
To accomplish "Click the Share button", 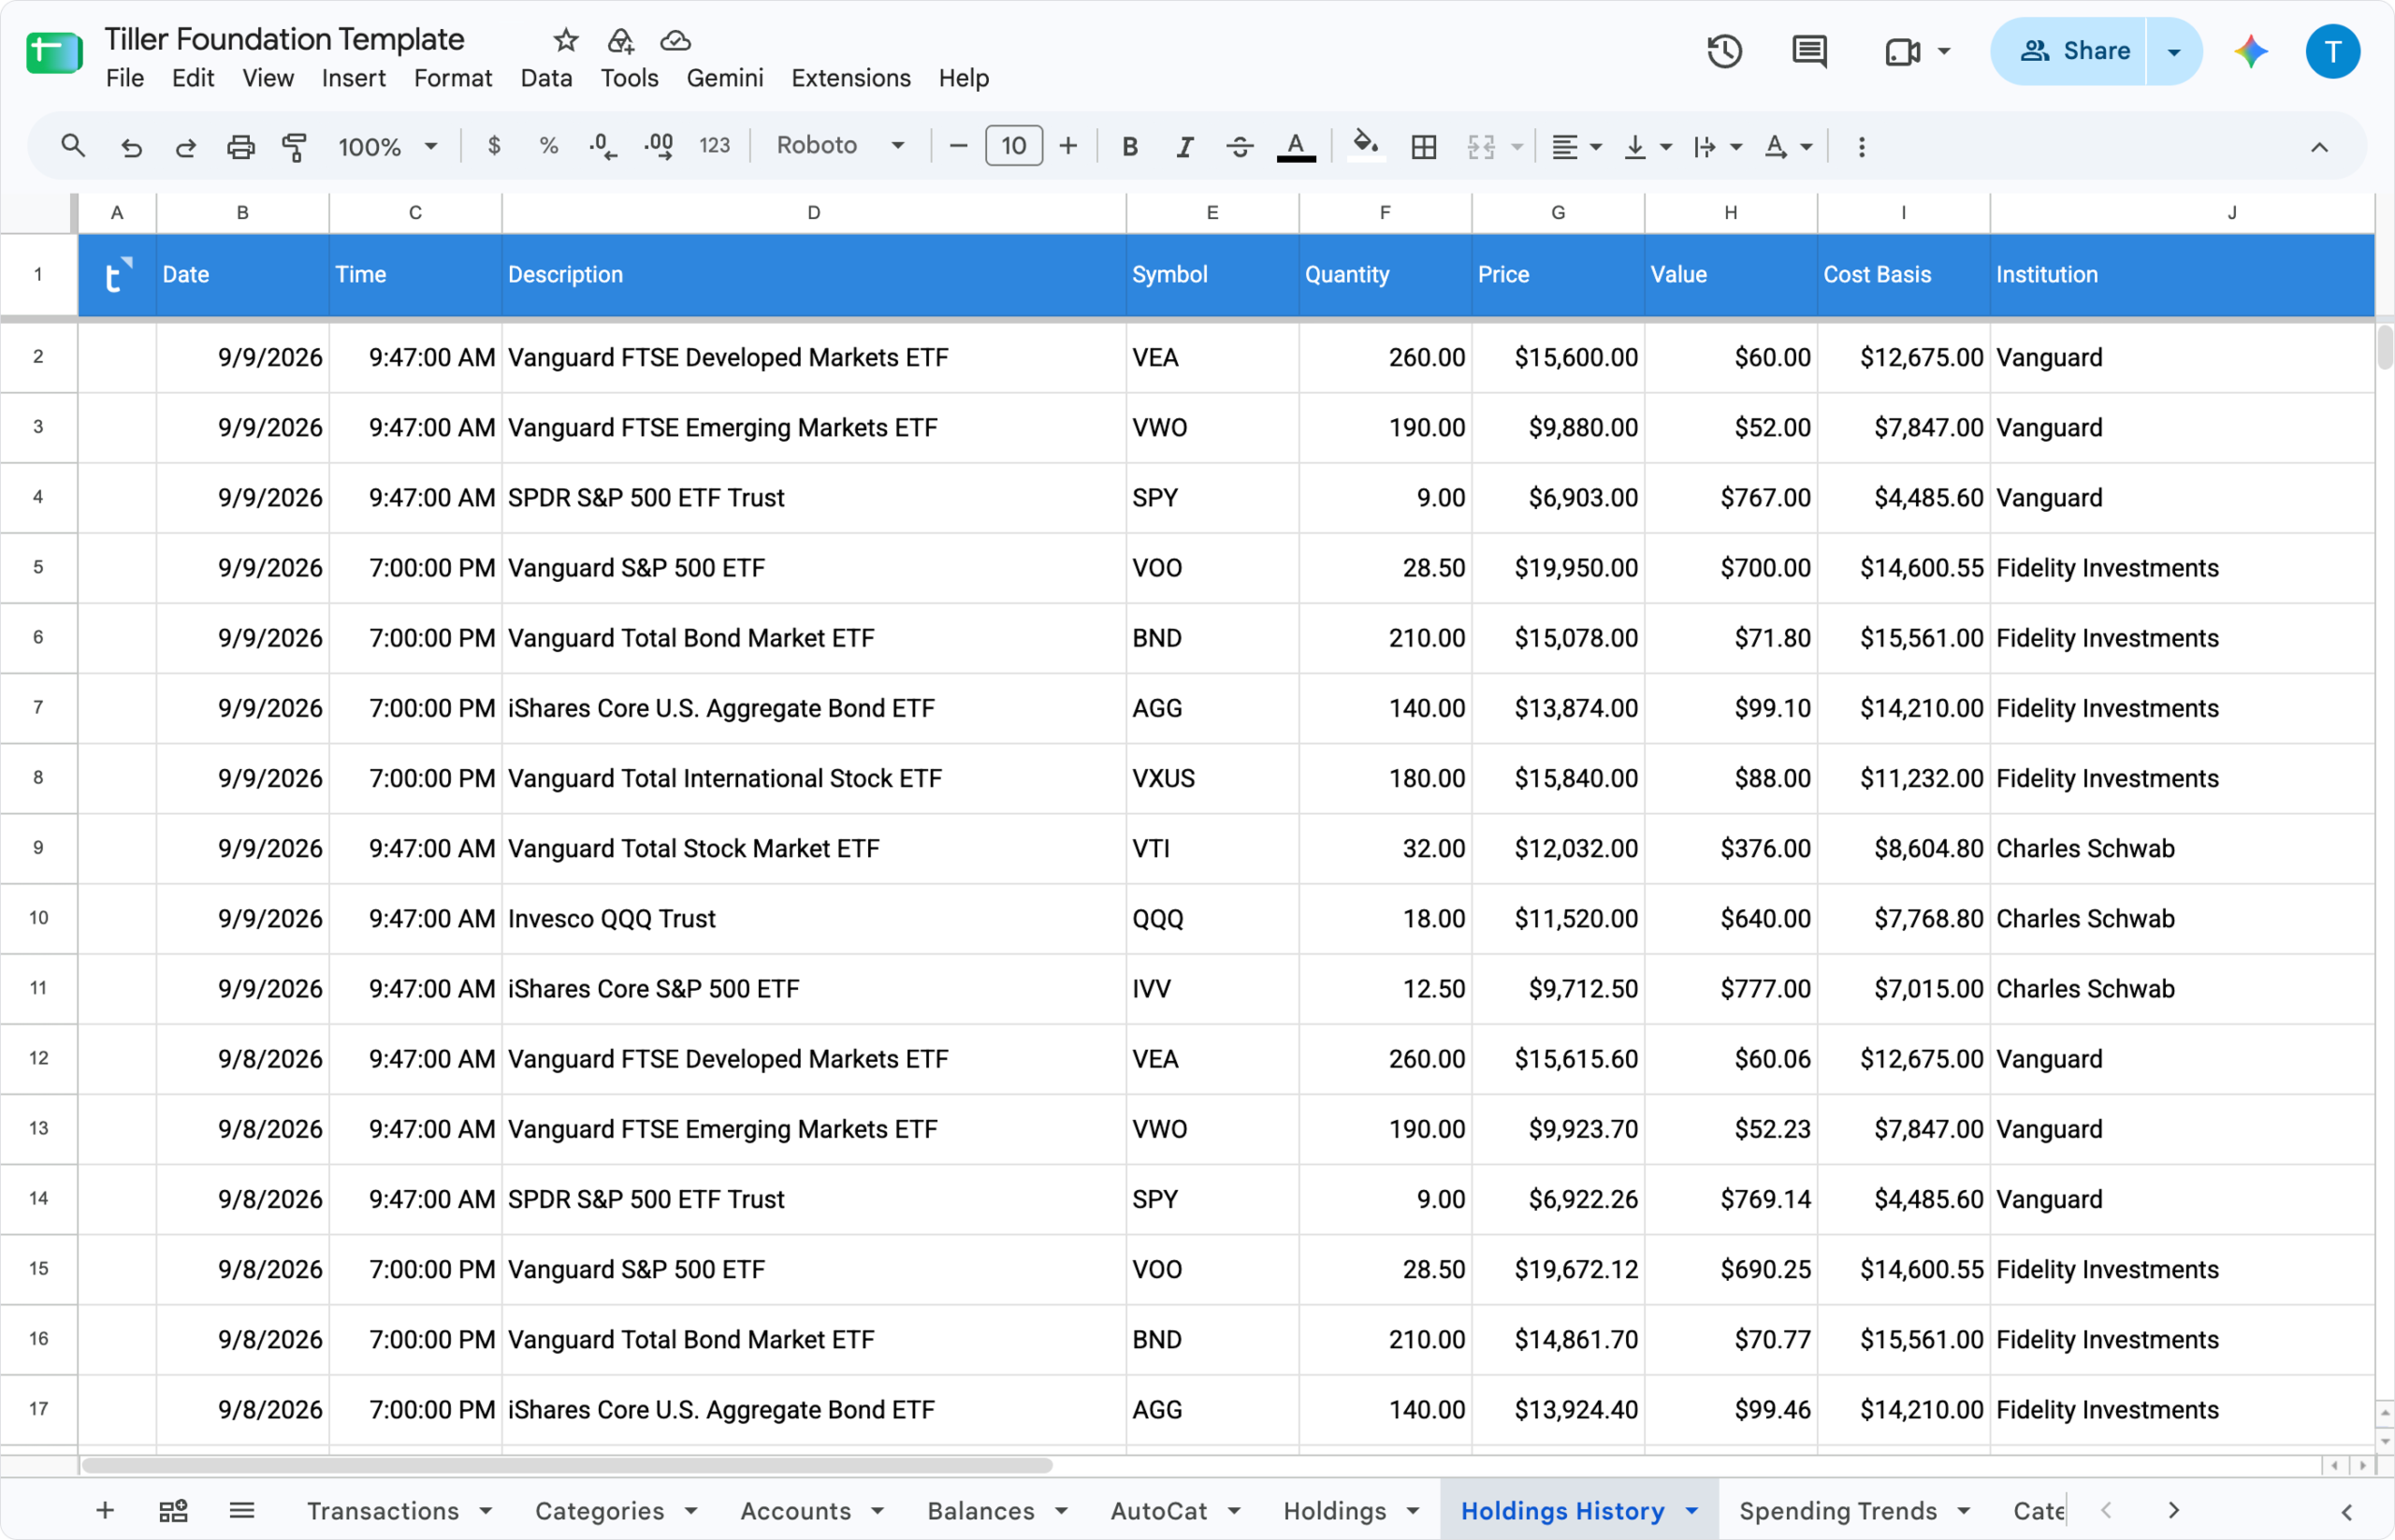I will (x=2068, y=51).
